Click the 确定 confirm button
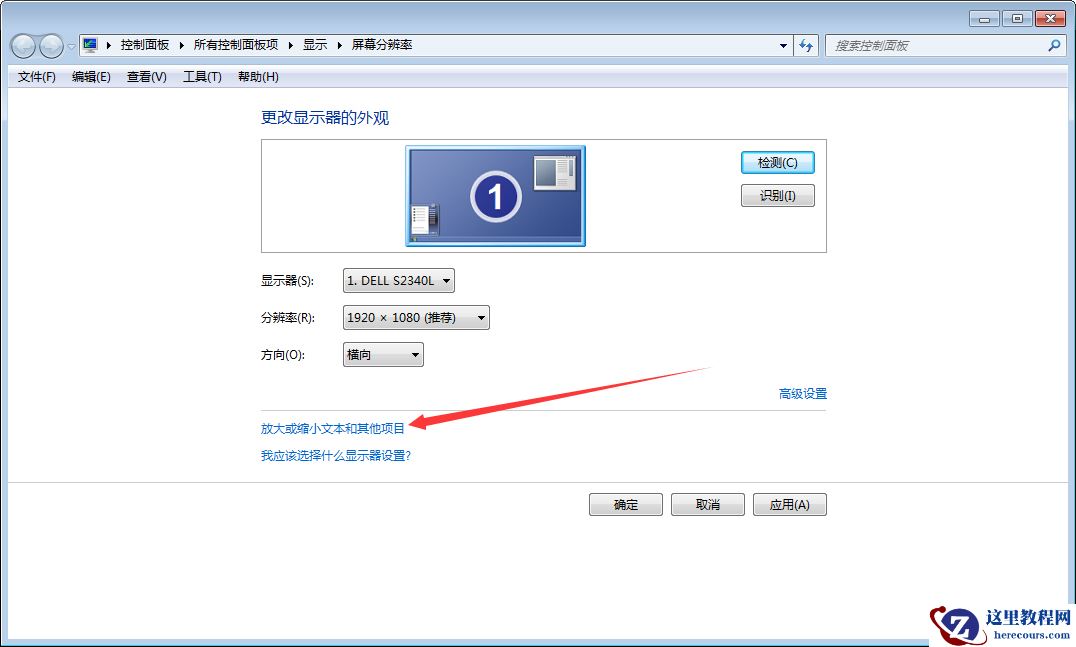 tap(625, 504)
